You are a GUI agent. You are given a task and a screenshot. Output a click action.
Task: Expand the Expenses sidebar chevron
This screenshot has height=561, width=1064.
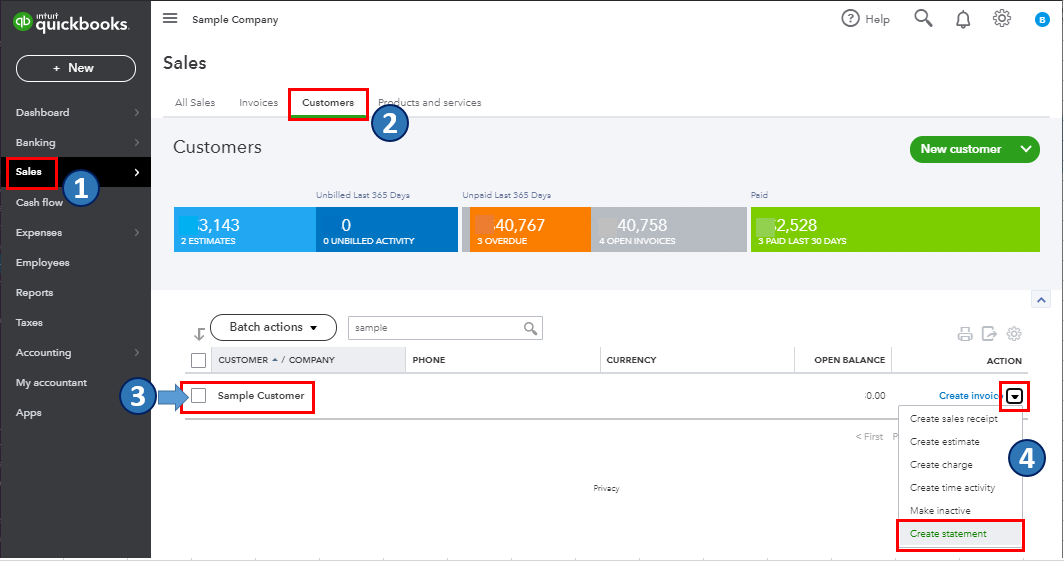click(136, 233)
